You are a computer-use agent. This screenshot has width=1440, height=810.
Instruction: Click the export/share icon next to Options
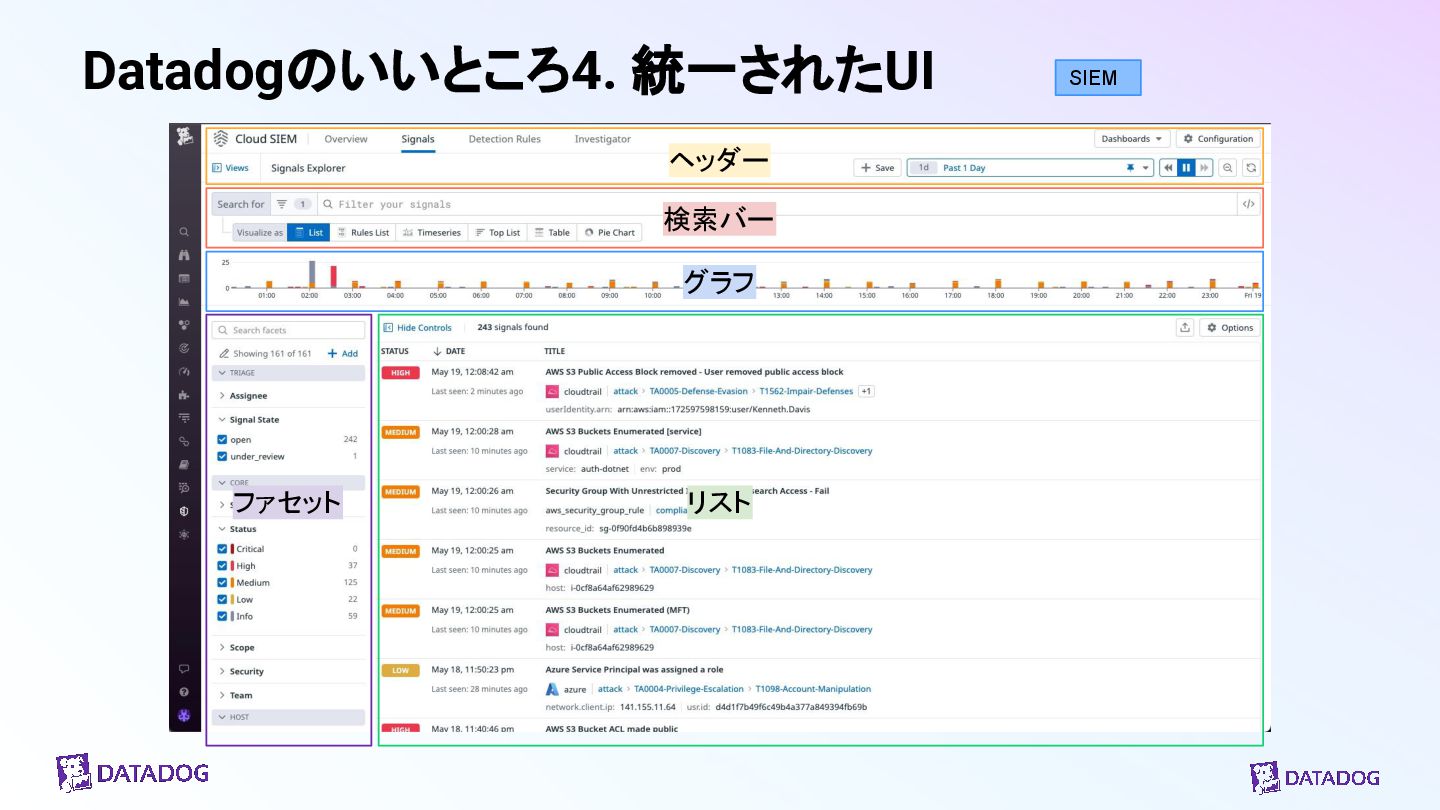pos(1185,327)
